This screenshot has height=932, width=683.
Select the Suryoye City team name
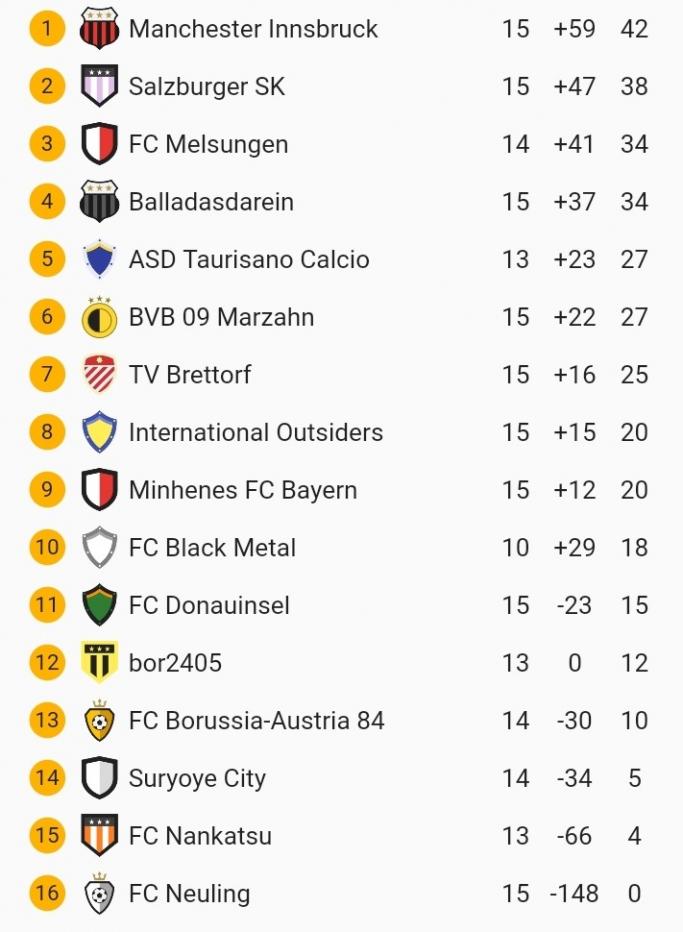197,779
